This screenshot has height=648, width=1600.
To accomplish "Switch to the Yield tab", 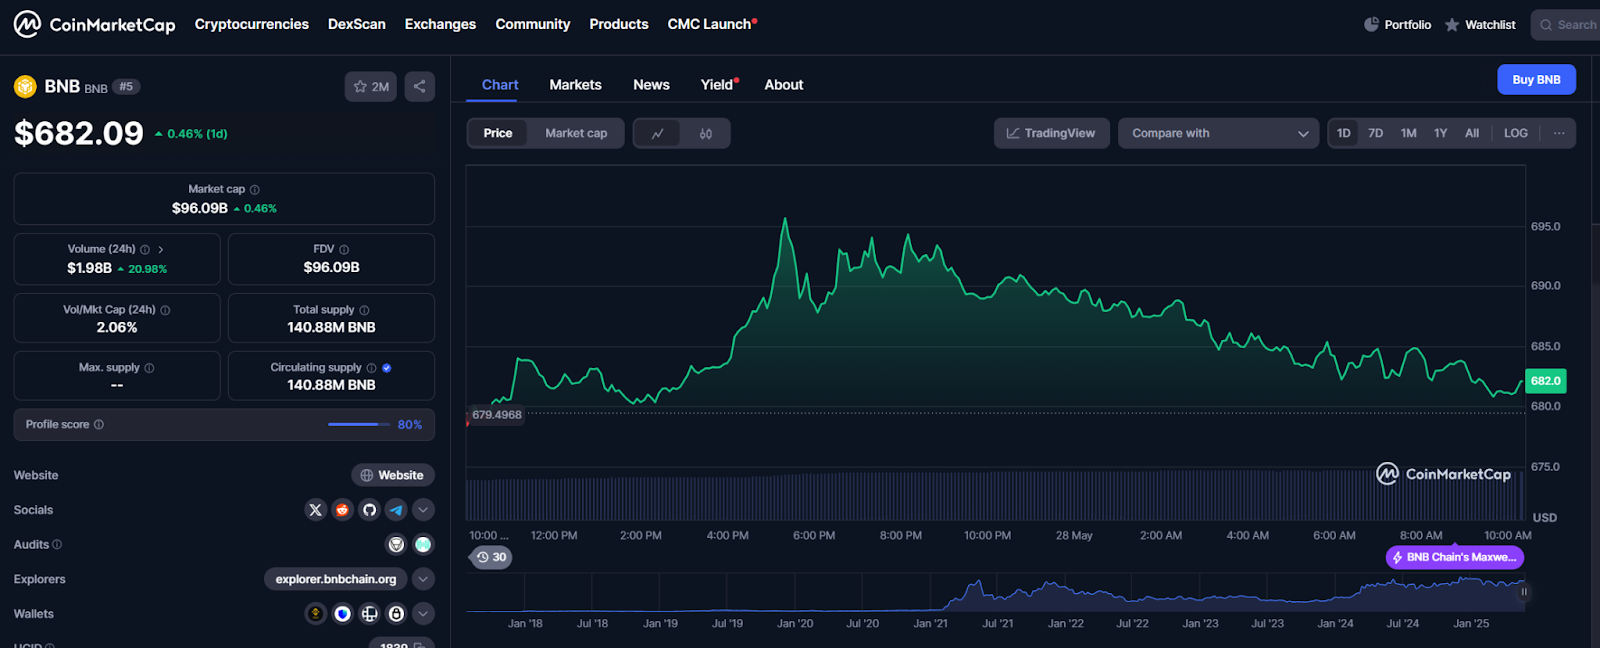I will 718,85.
